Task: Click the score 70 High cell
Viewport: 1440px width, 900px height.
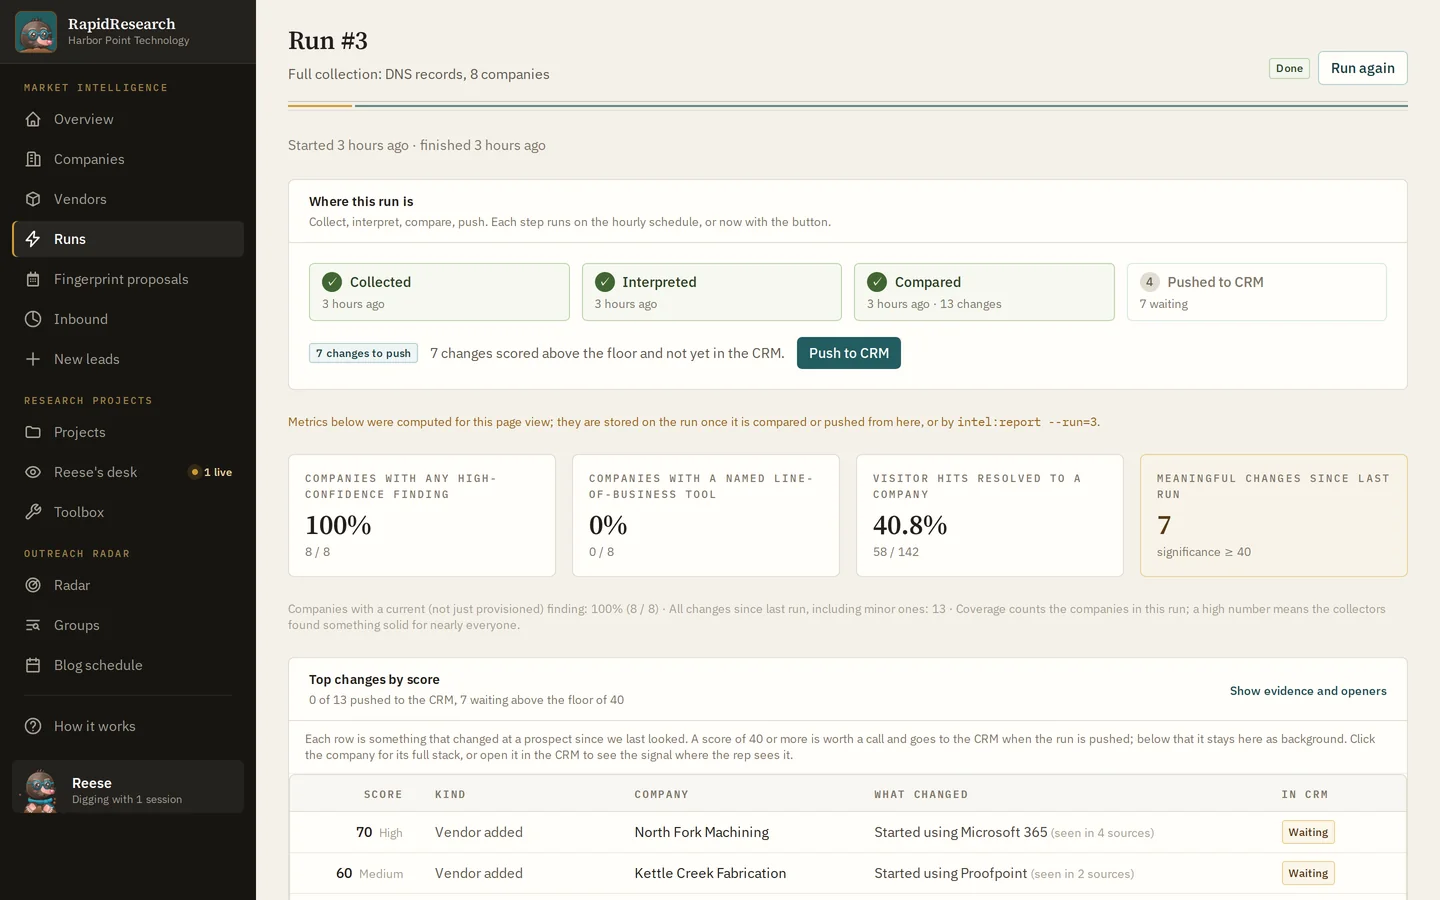Action: click(379, 832)
